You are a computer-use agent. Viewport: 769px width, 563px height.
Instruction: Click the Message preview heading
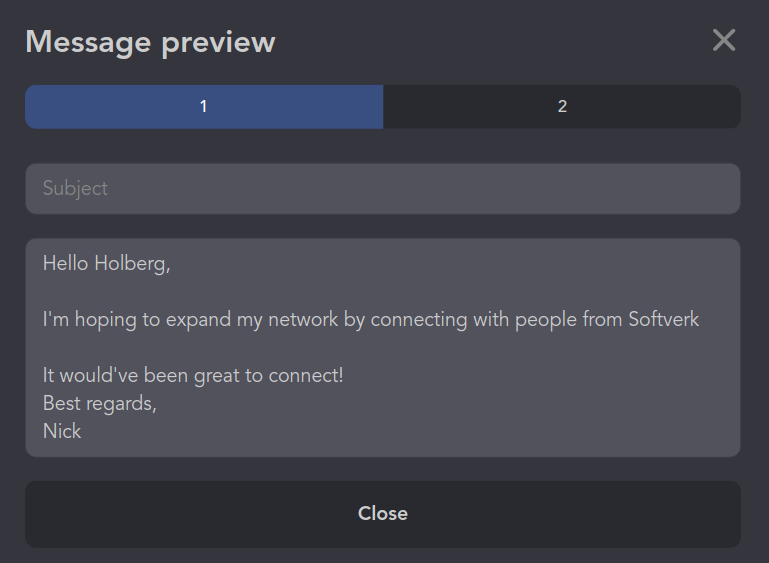[x=150, y=42]
